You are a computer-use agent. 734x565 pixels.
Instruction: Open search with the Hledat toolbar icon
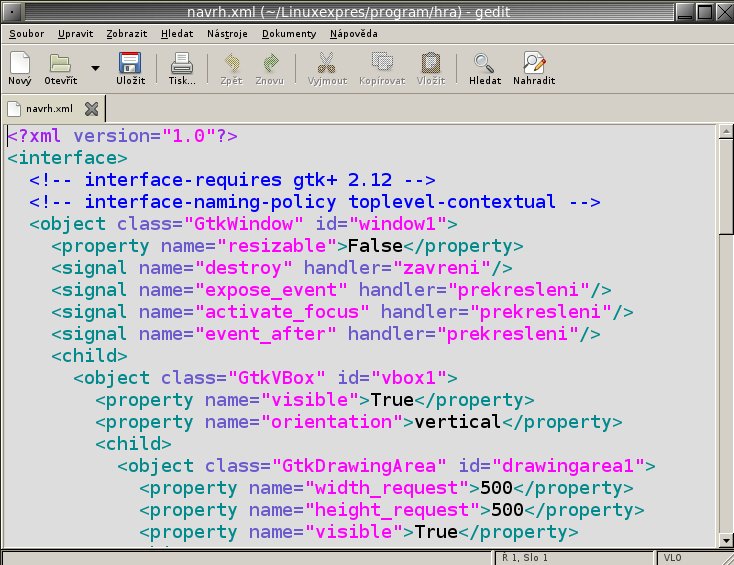485,69
